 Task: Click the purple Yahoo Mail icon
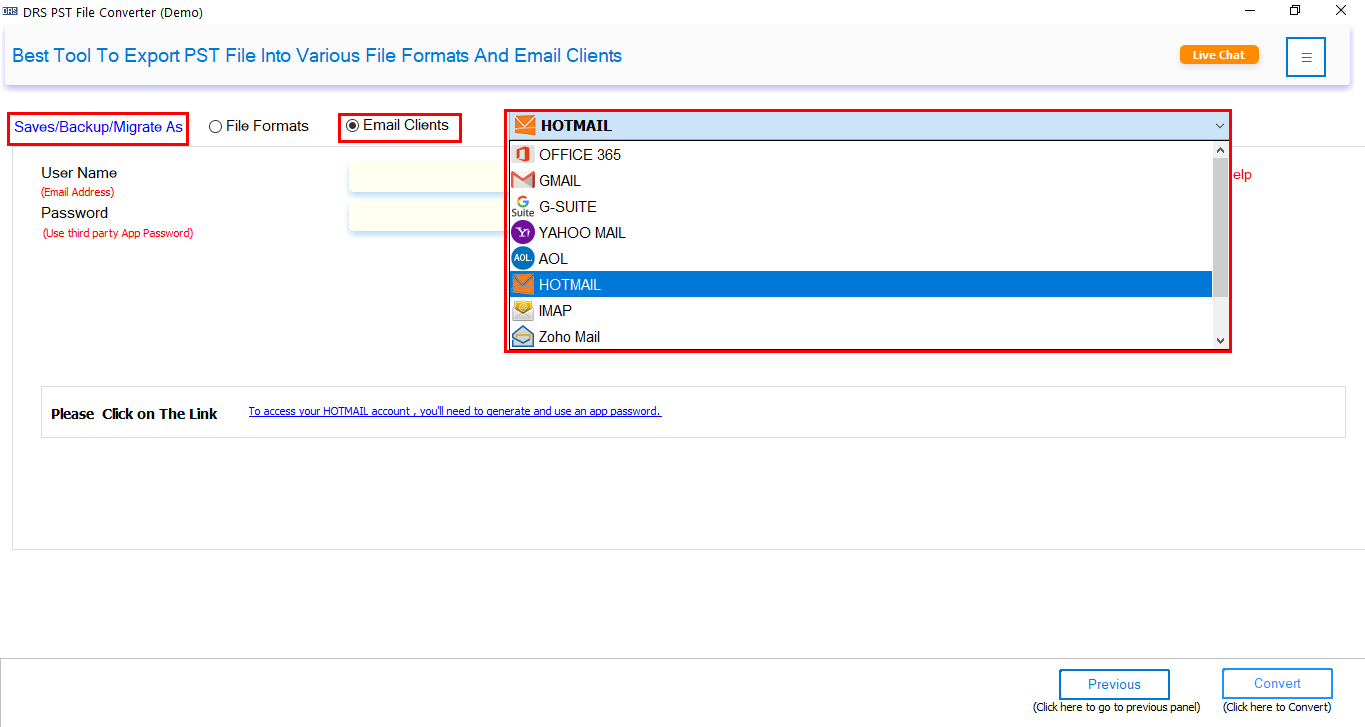pyautogui.click(x=522, y=232)
